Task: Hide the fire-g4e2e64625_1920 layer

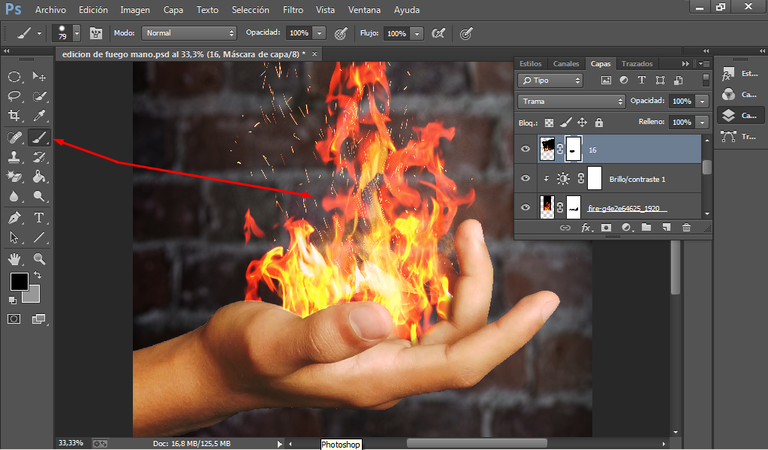Action: (526, 207)
